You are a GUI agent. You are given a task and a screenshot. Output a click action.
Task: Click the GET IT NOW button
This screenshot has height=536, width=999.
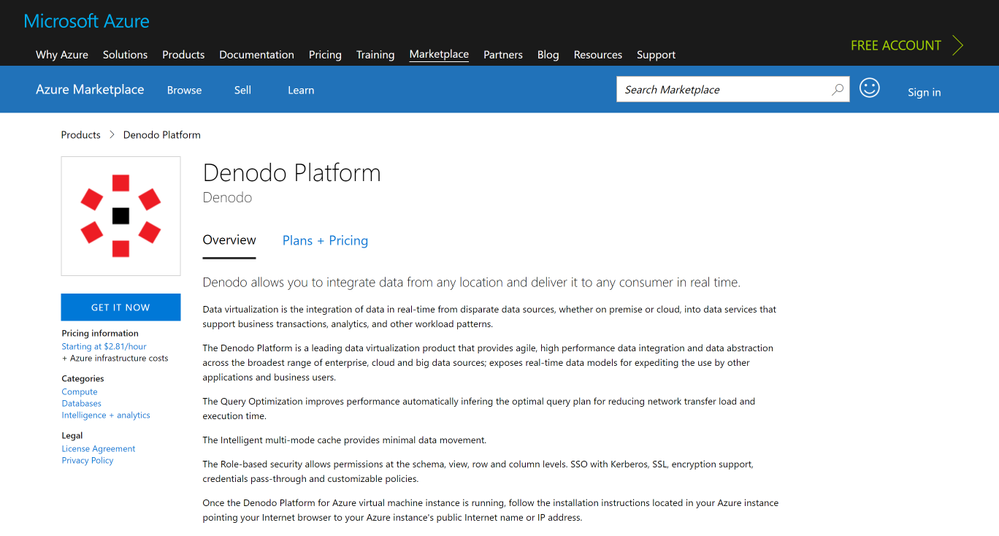(120, 307)
